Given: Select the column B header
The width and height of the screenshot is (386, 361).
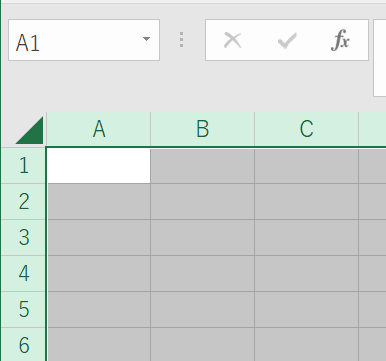Looking at the screenshot, I should [x=203, y=129].
